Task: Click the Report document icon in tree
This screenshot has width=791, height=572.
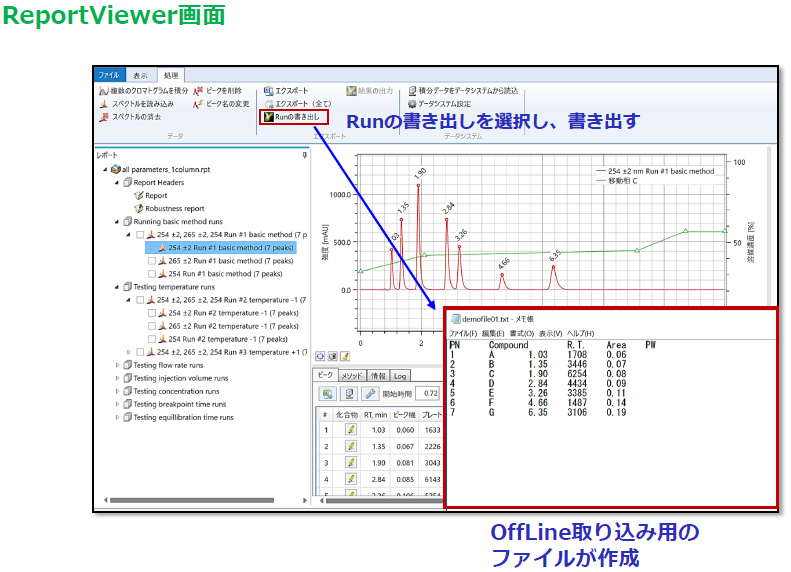Action: (139, 195)
